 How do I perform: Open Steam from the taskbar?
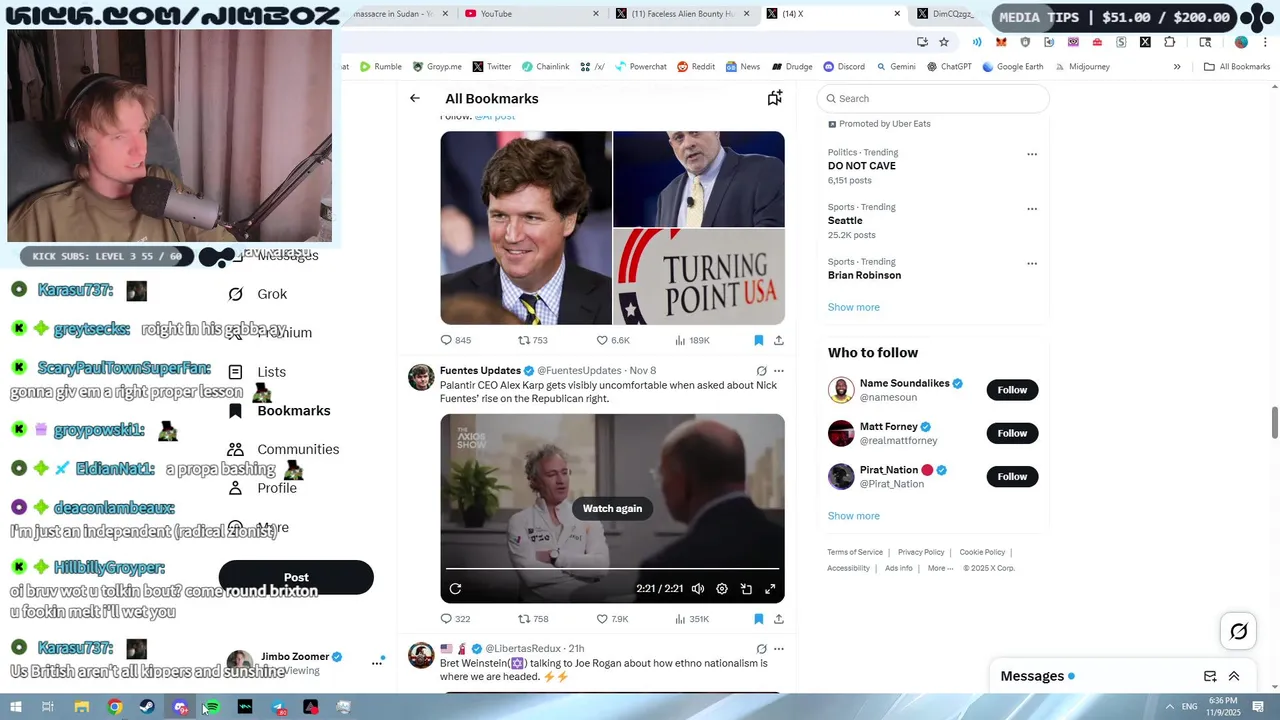click(147, 707)
